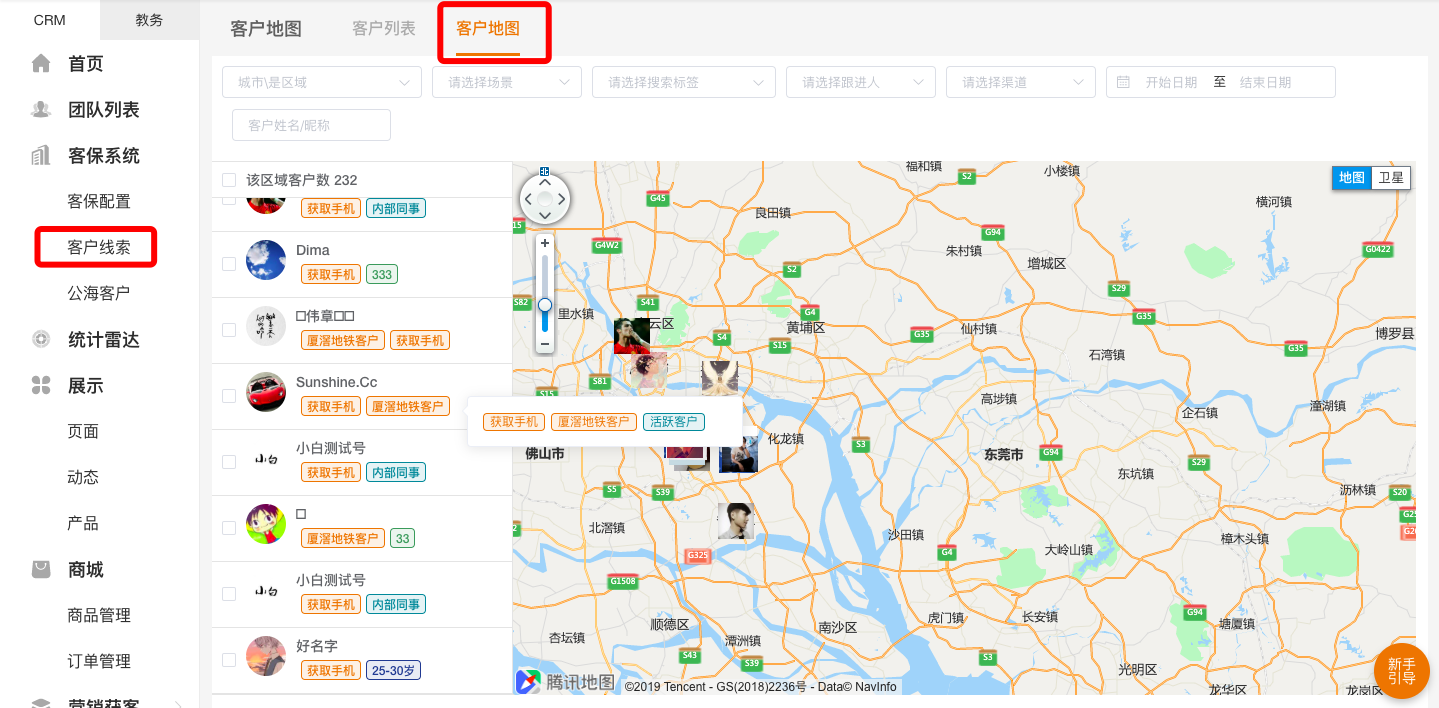The image size is (1439, 708).
Task: Click the orange 新手引导 button
Action: 1401,671
